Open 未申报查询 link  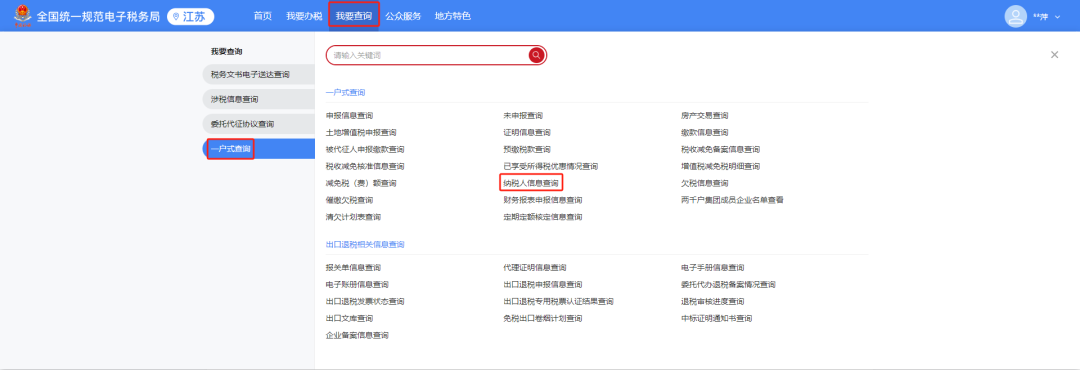coord(523,115)
